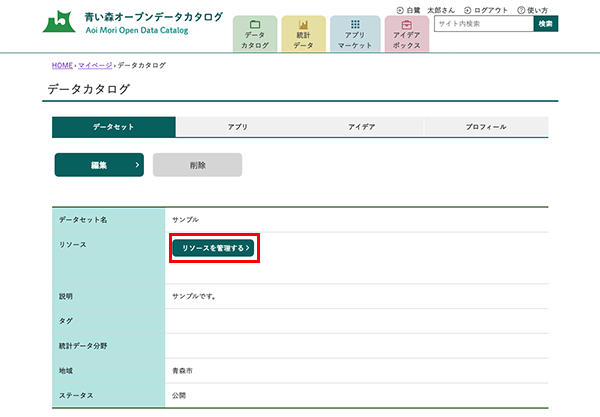Screen dimensions: 600x417
Task: Click the 説明 row label
Action: (x=65, y=296)
